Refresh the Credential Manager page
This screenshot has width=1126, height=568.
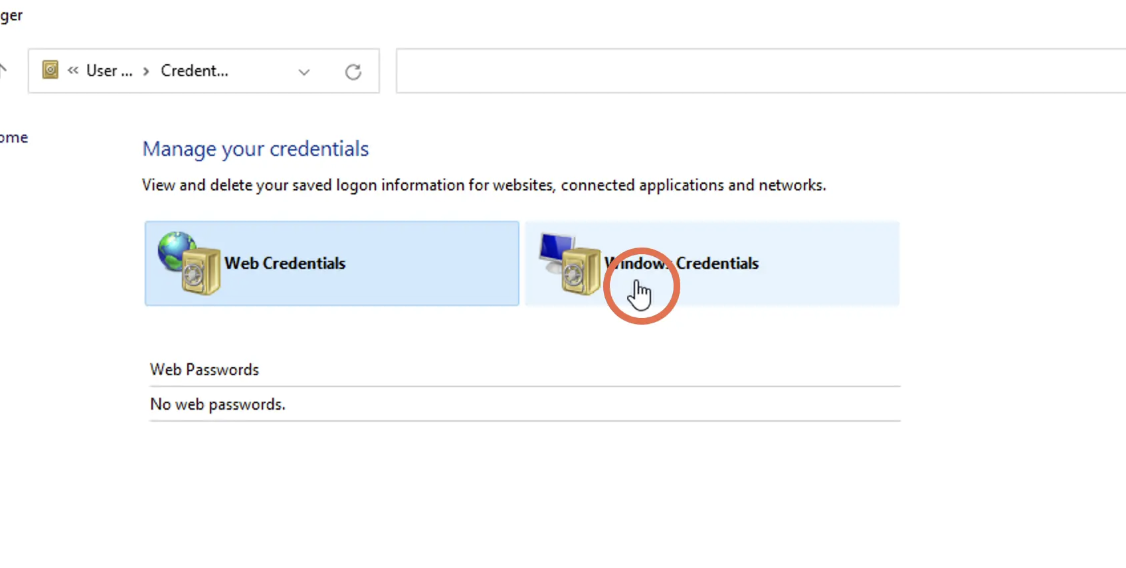coord(353,72)
